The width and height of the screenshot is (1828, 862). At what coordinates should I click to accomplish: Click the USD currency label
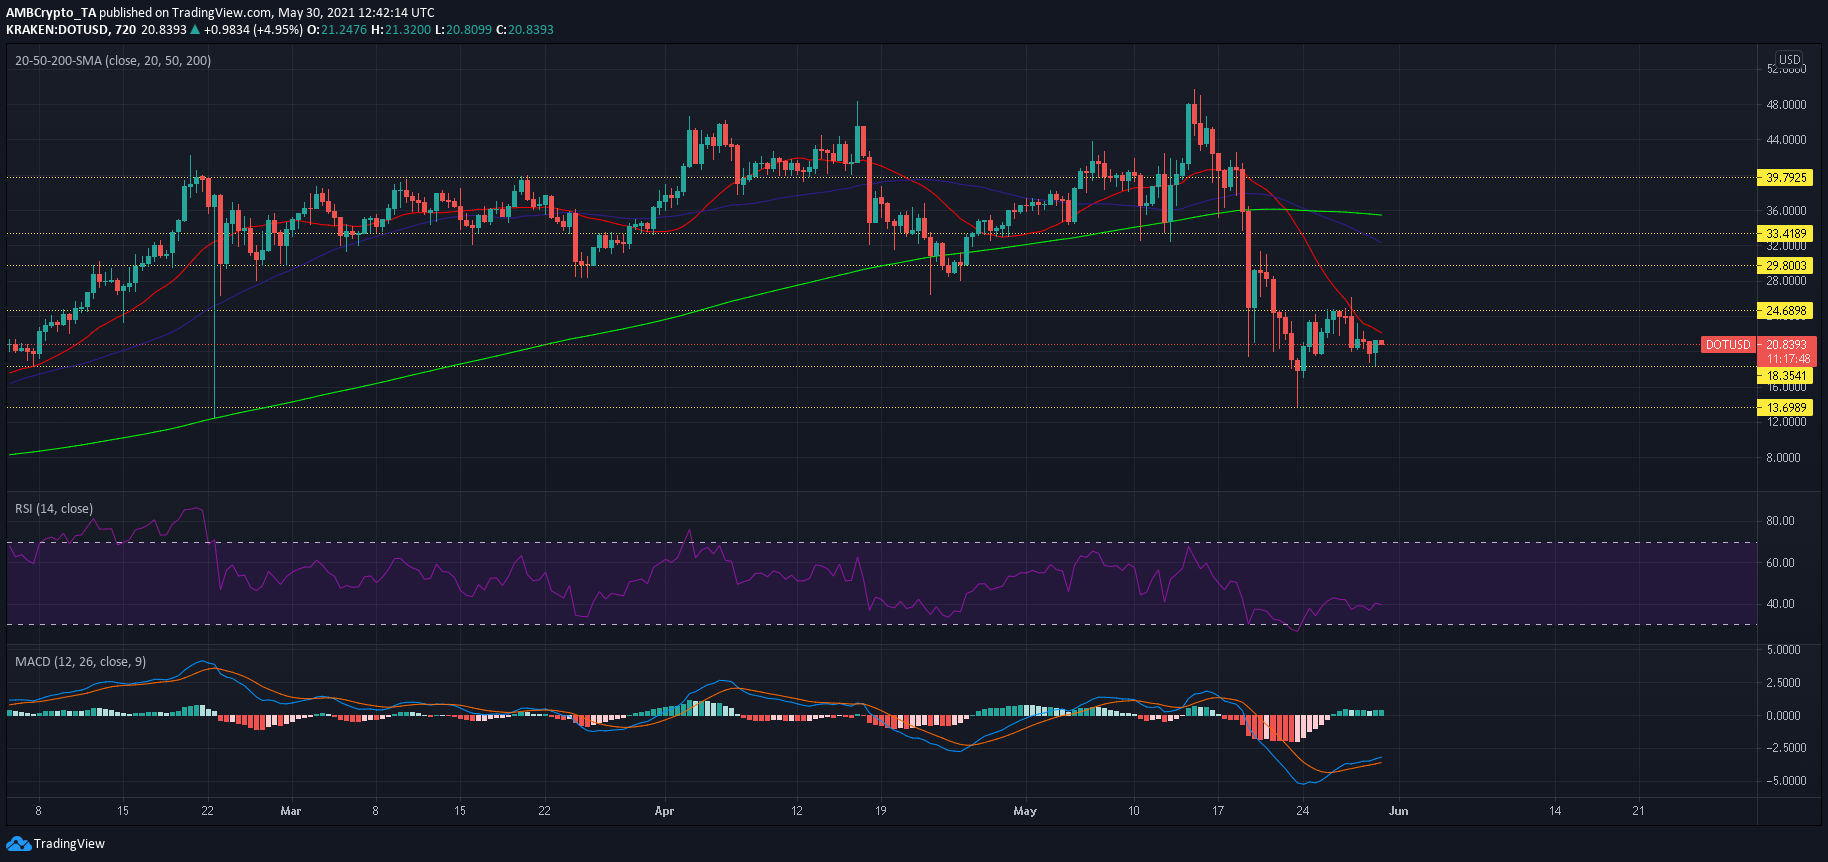pos(1789,59)
